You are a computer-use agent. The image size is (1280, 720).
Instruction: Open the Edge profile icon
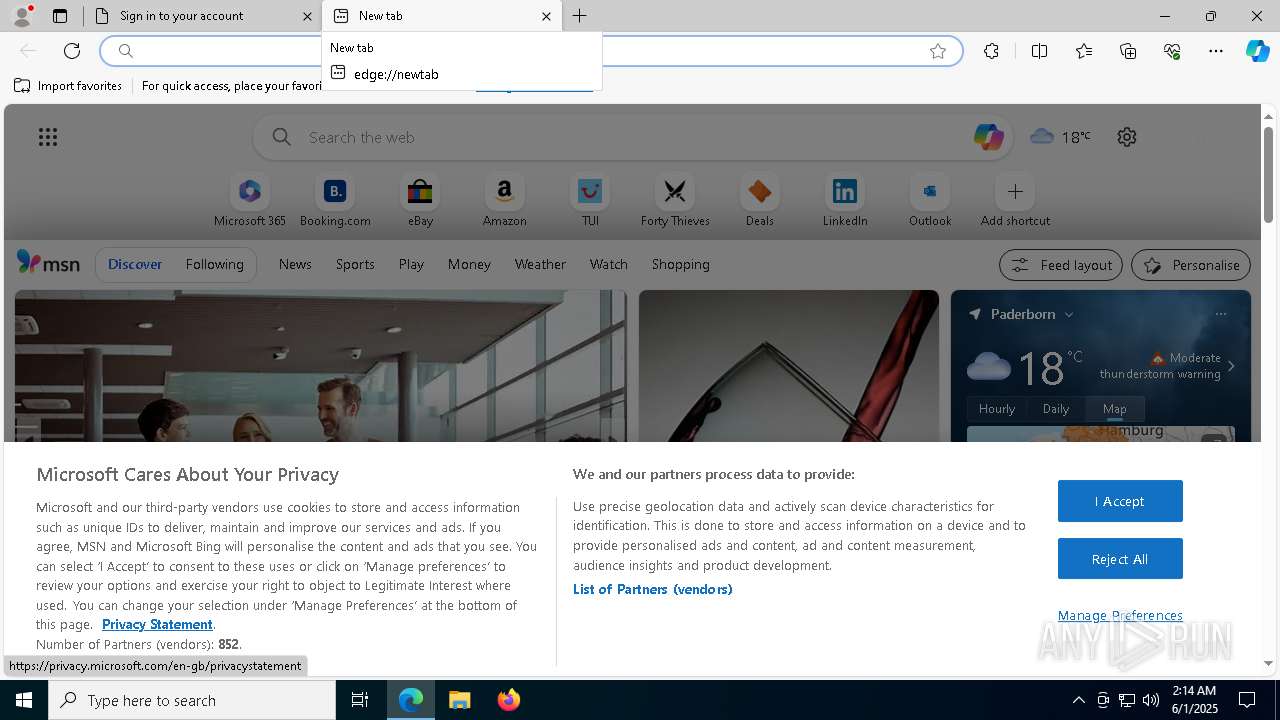[x=21, y=15]
